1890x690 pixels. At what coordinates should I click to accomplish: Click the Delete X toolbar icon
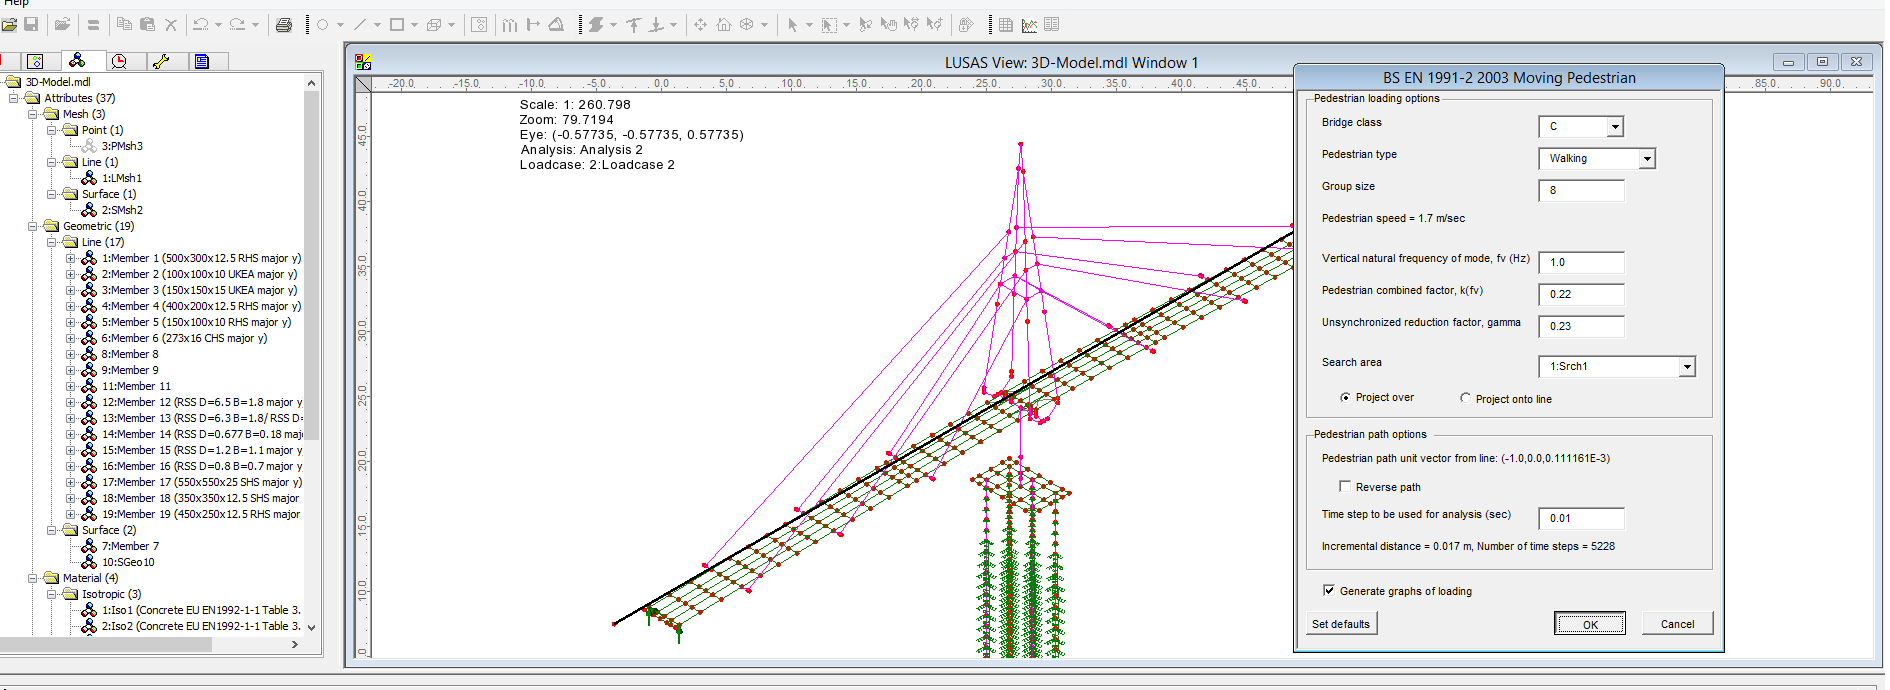click(171, 25)
